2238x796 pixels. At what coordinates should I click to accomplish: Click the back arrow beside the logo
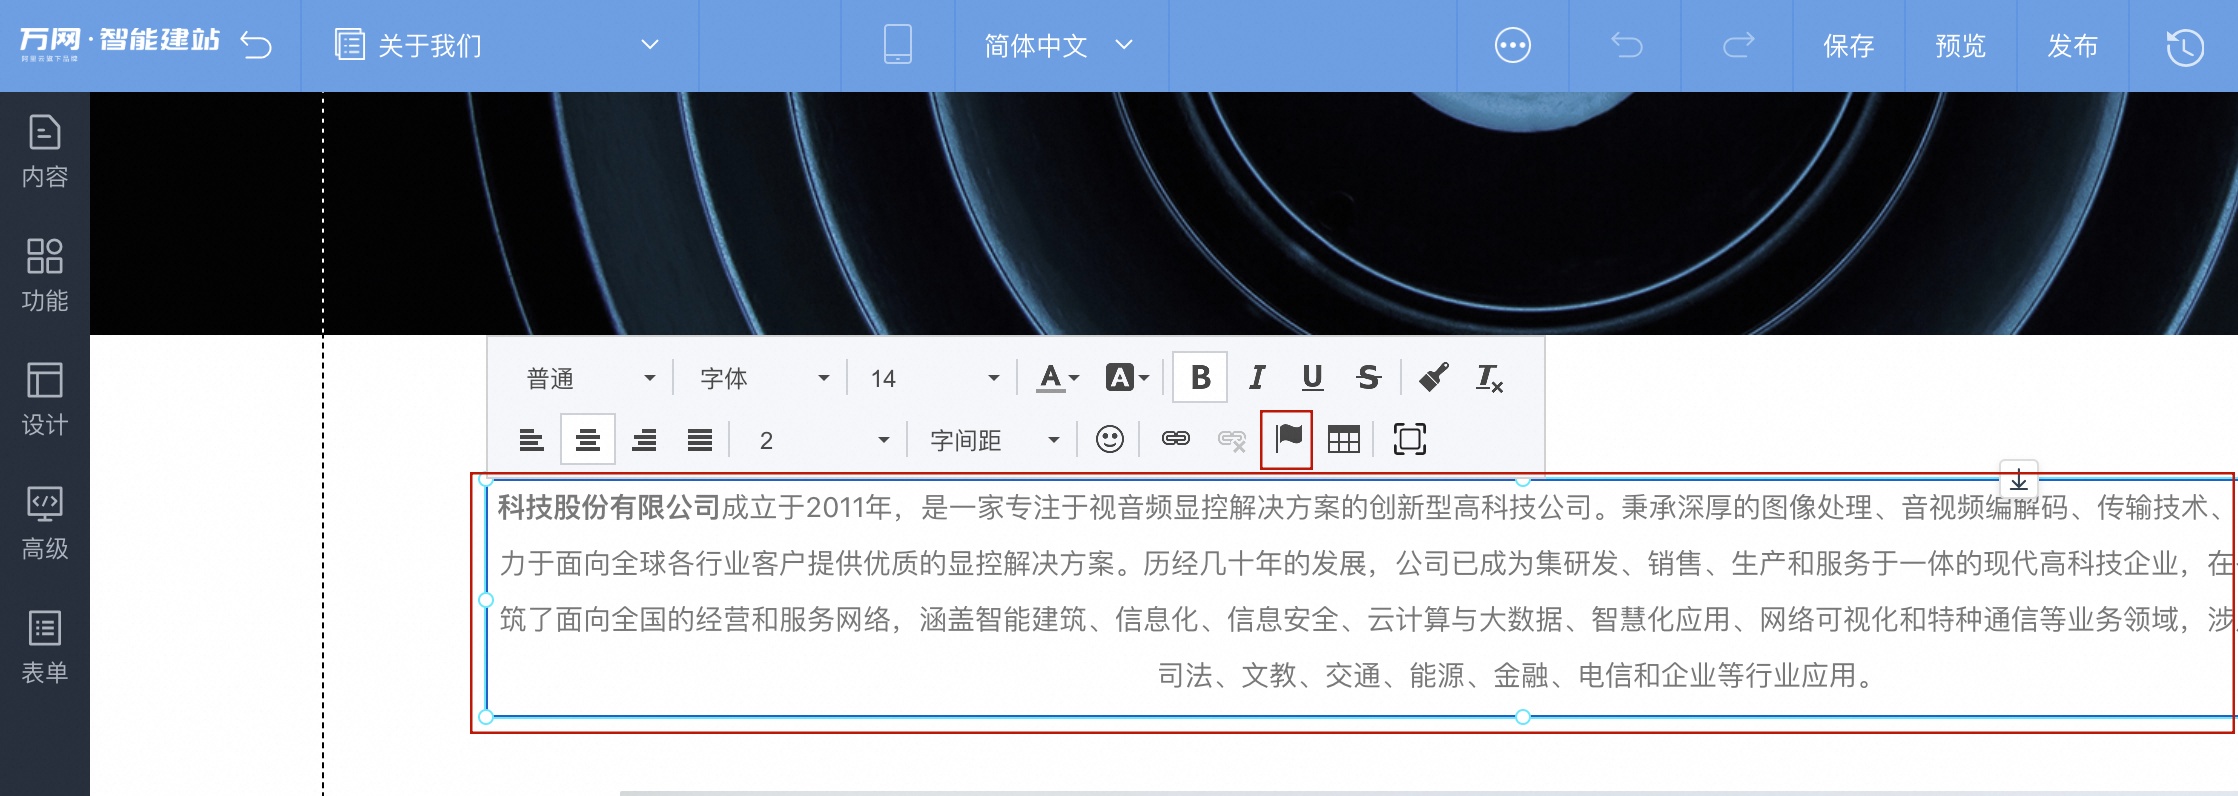click(256, 45)
